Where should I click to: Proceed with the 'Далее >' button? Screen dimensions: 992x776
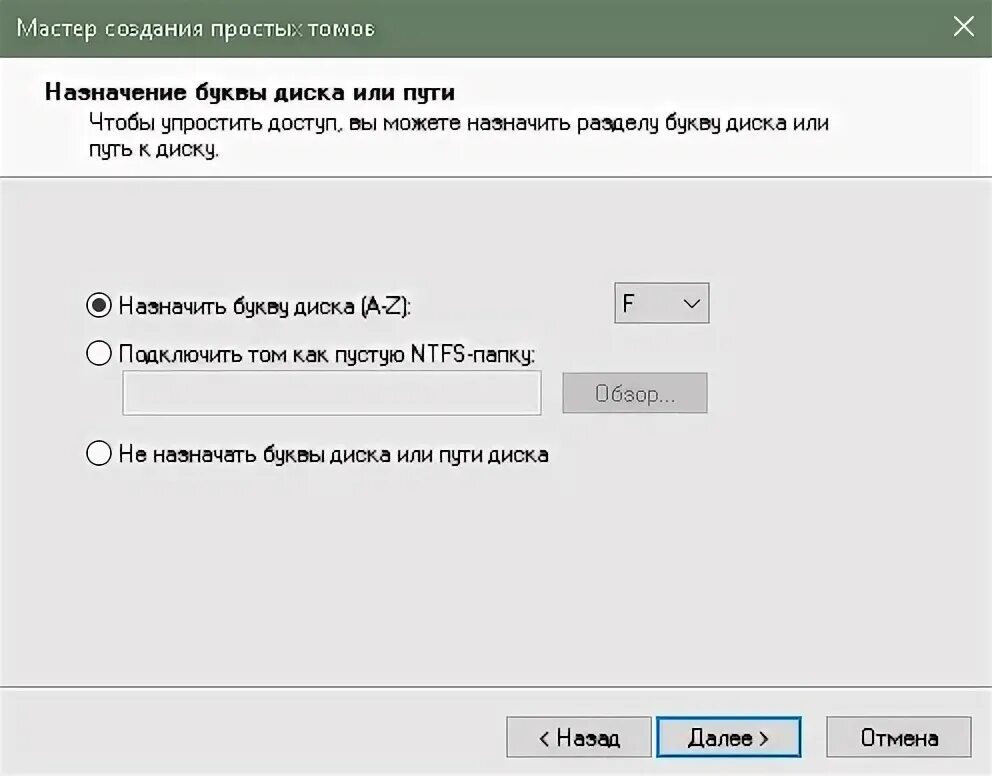[729, 737]
